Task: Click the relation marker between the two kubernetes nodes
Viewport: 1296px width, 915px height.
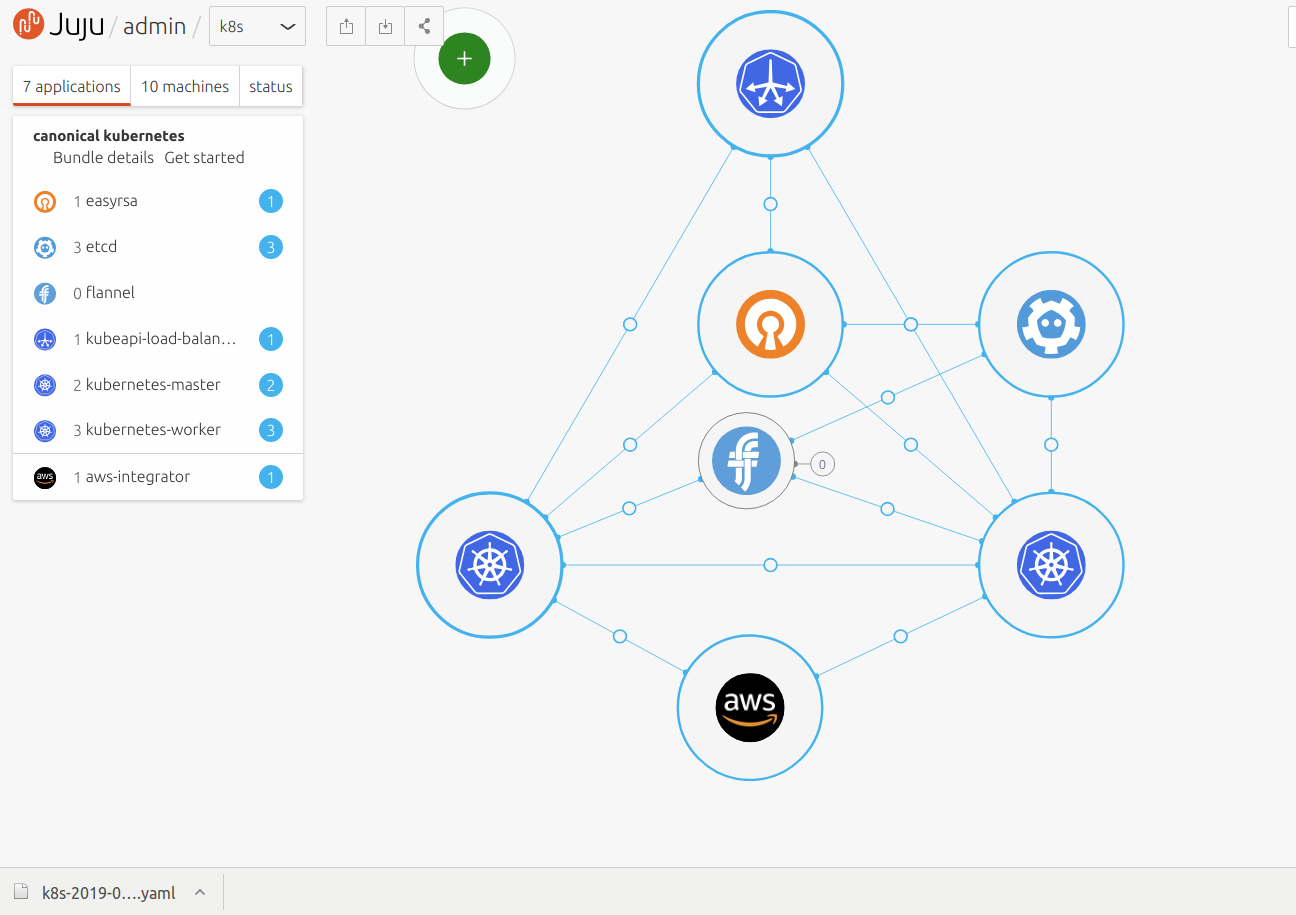Action: tap(770, 565)
